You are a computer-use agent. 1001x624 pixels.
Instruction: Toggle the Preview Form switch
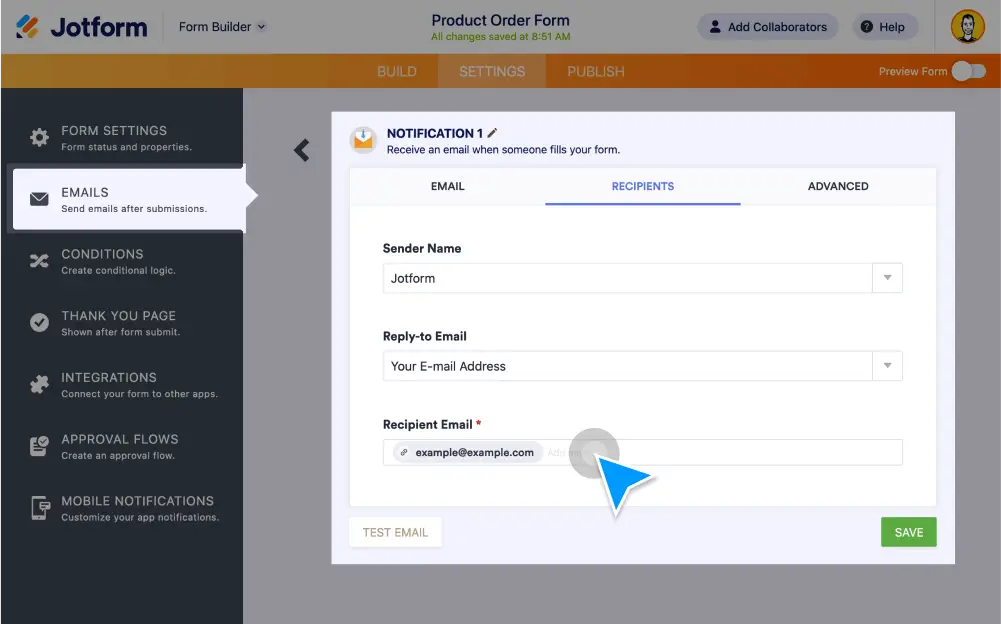967,71
